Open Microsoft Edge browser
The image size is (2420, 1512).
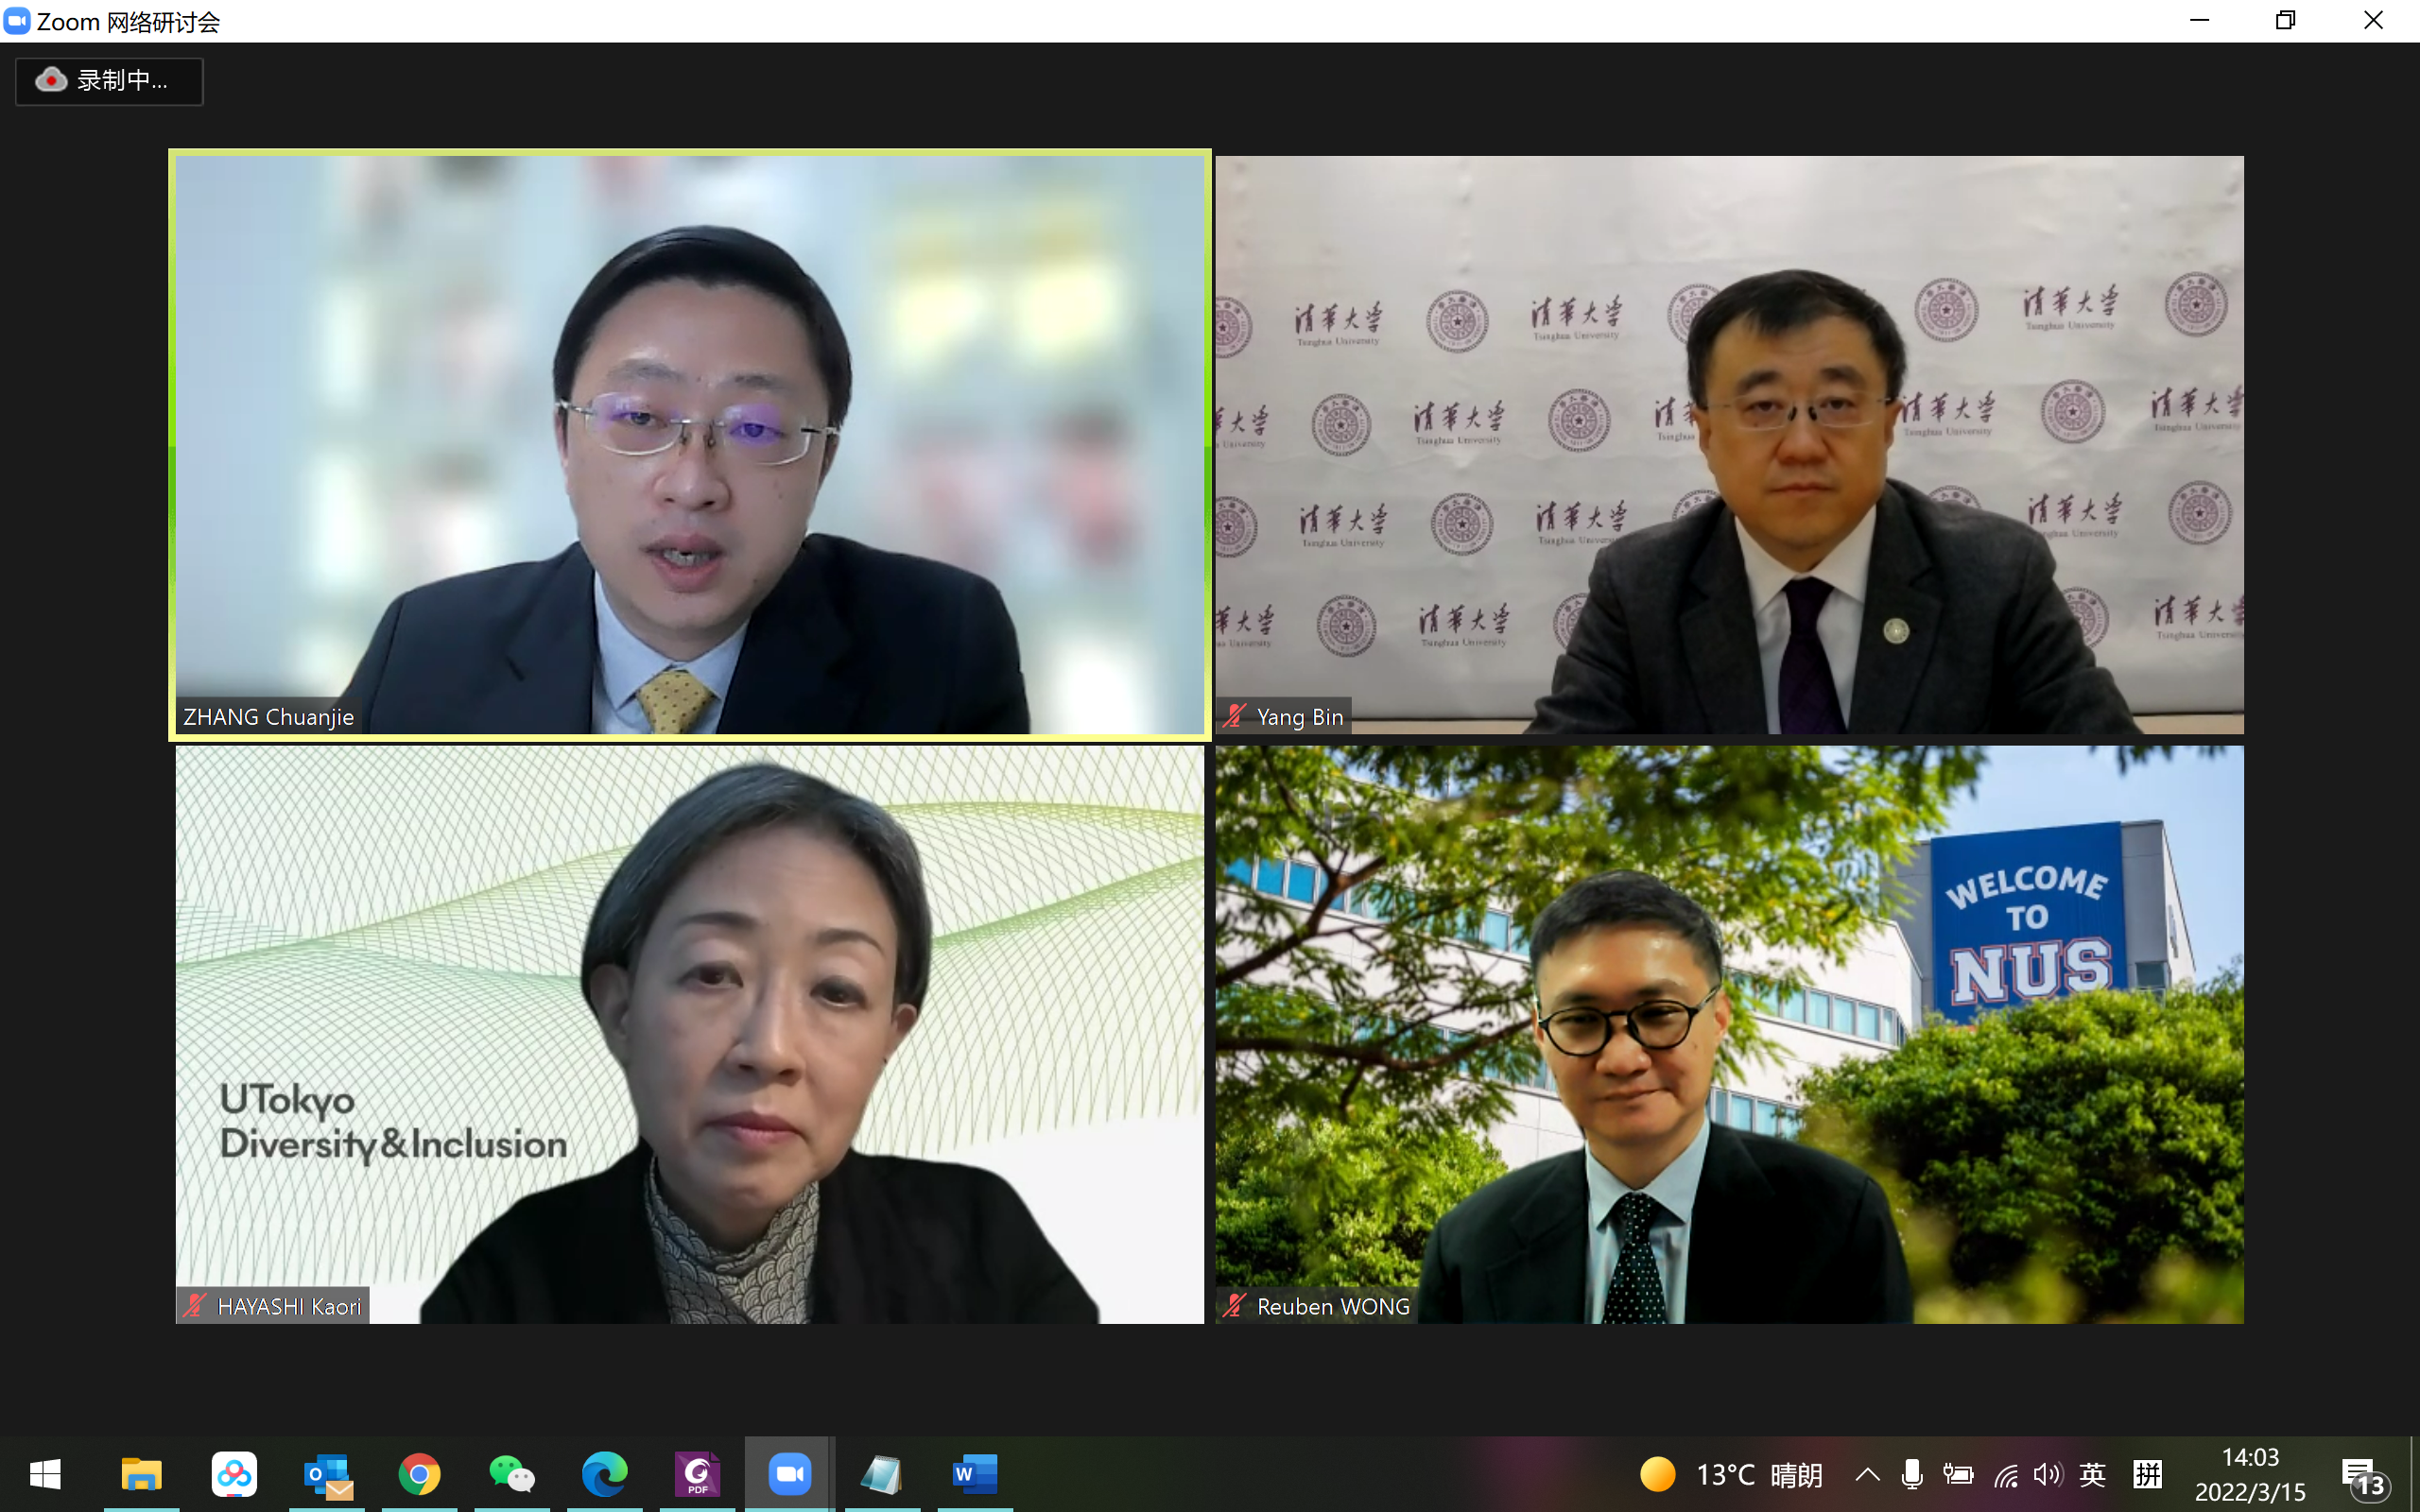click(x=604, y=1474)
